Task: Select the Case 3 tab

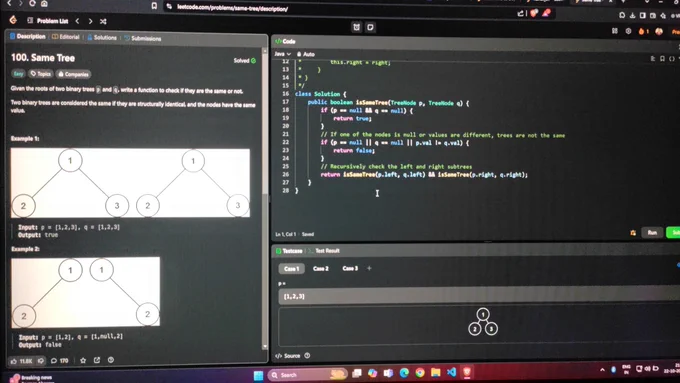Action: 350,268
